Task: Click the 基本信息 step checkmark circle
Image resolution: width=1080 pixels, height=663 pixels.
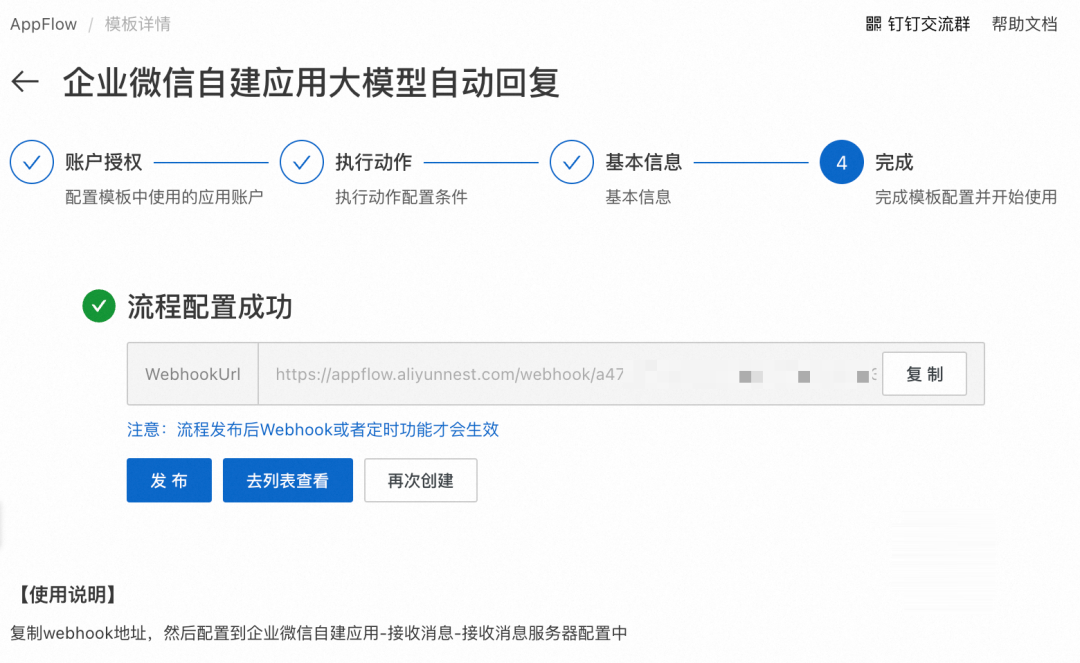Action: (x=572, y=162)
